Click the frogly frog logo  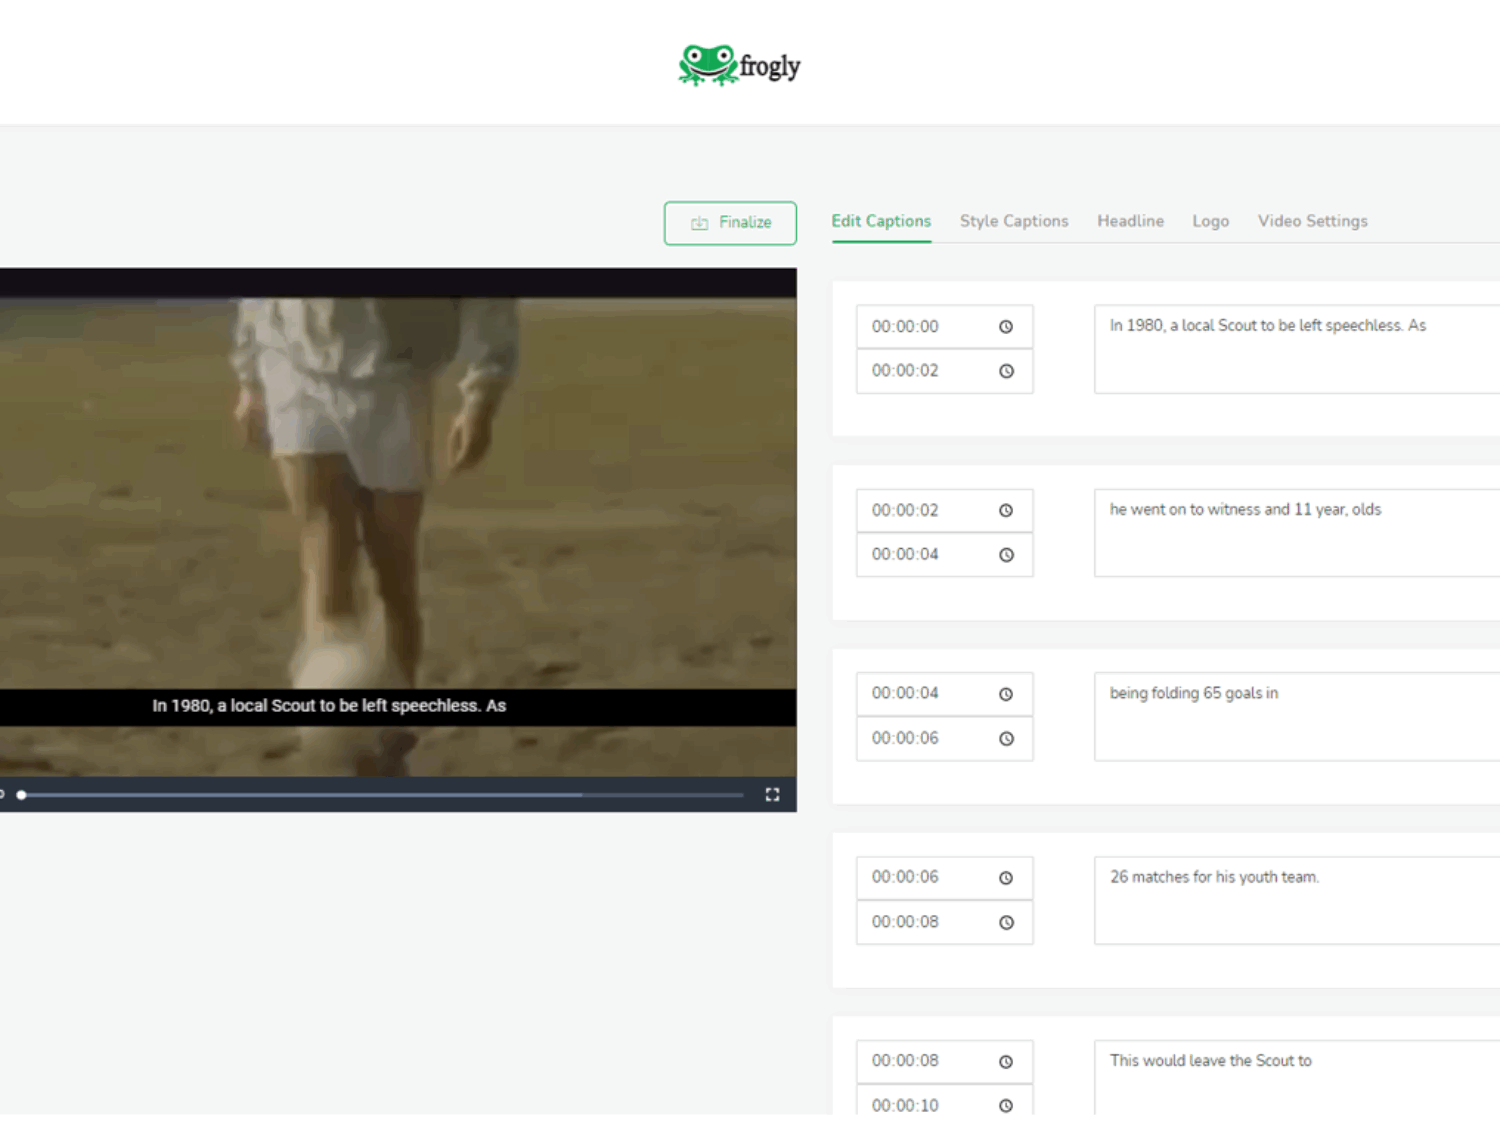click(739, 65)
